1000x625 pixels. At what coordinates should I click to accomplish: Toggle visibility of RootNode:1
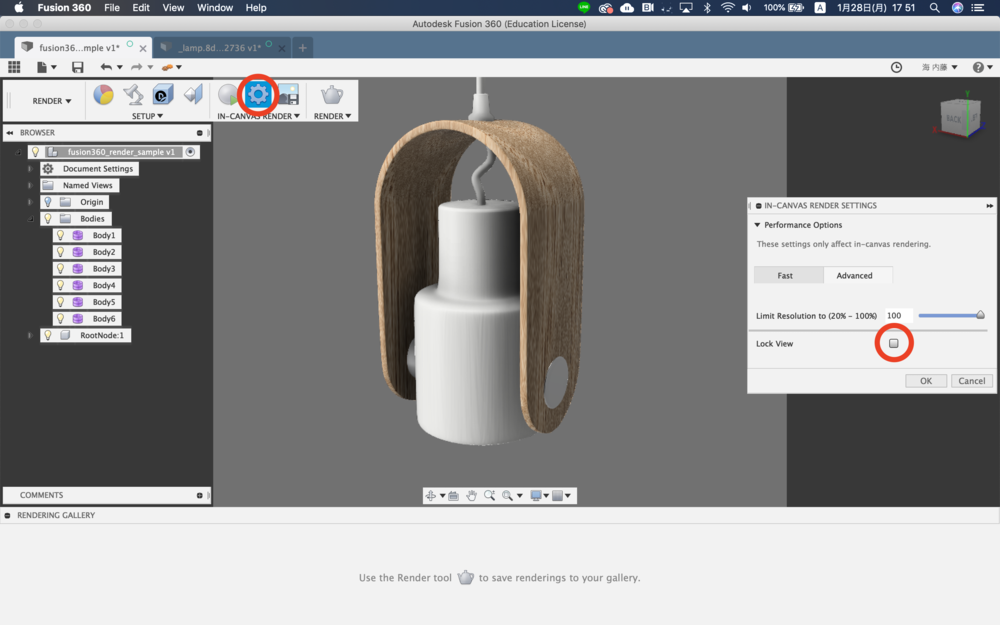point(48,335)
